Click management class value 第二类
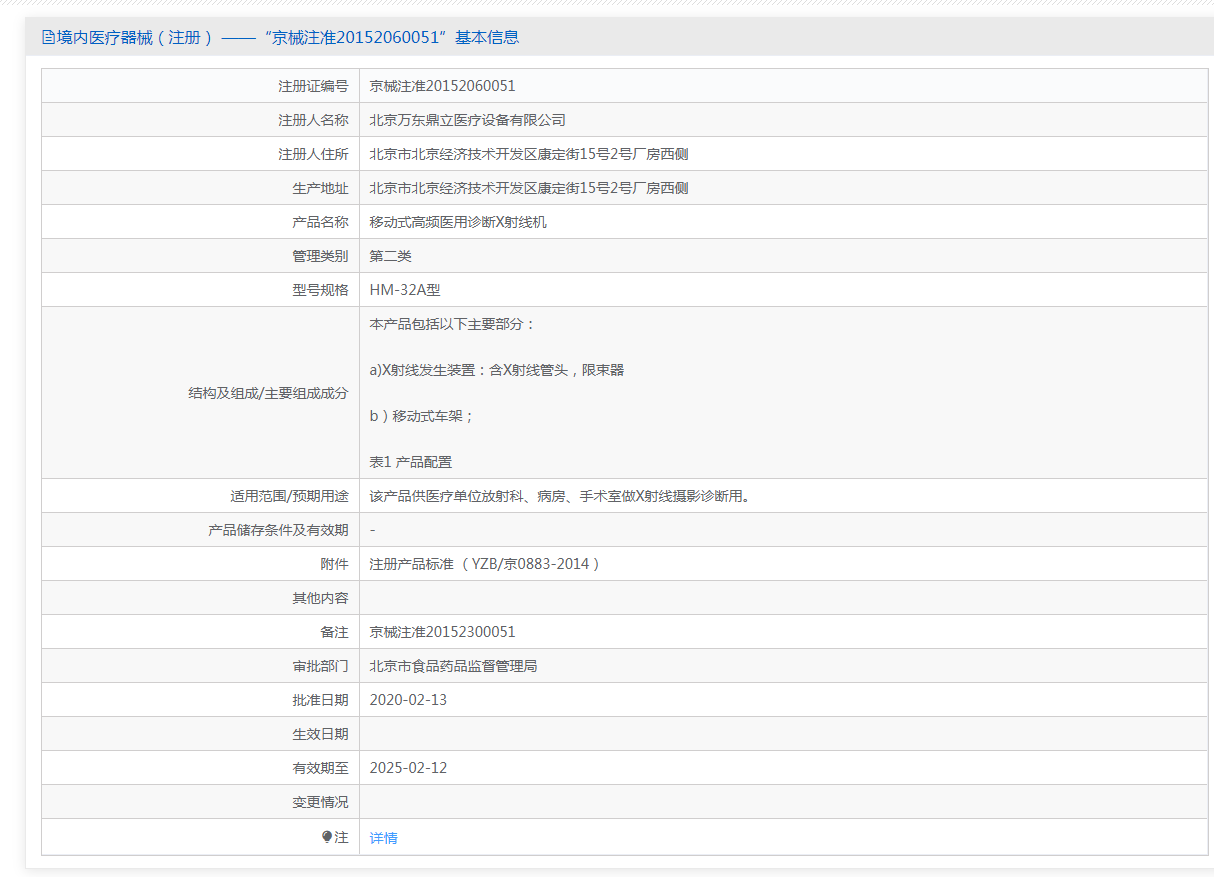Viewport: 1214px width, 877px height. coord(390,256)
